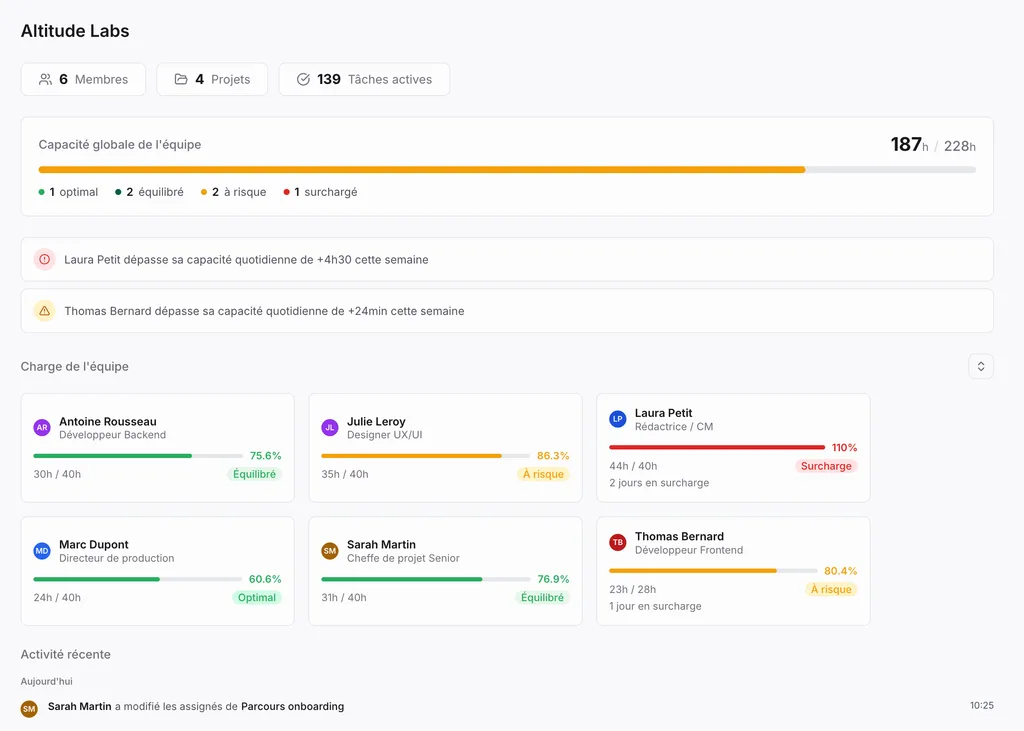This screenshot has height=731, width=1024.
Task: Click Julie Leroy's À risque badge
Action: click(543, 474)
